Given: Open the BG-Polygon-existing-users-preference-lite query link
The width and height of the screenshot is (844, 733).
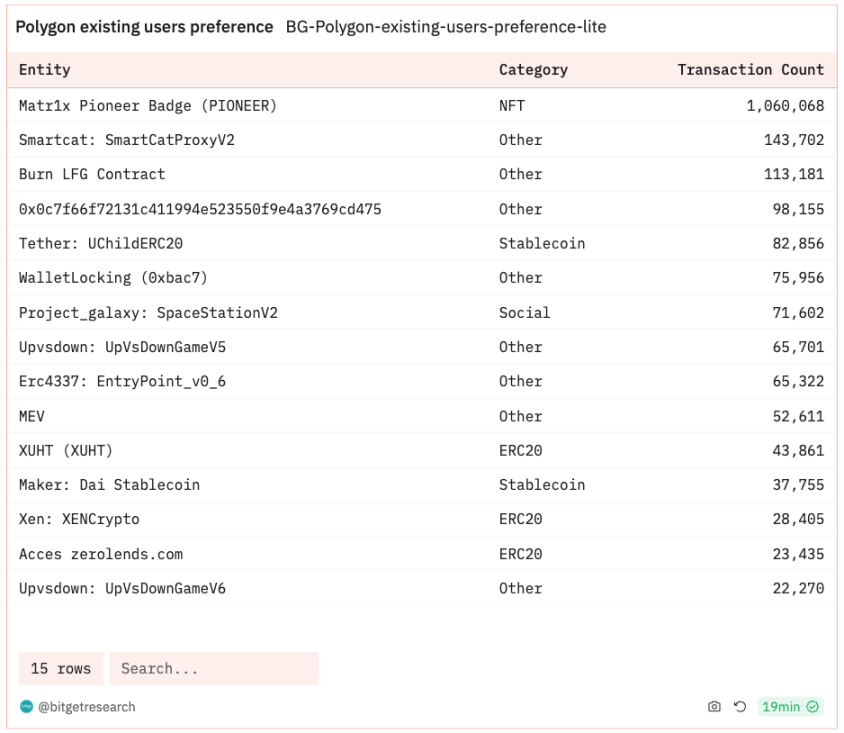Looking at the screenshot, I should click(445, 27).
